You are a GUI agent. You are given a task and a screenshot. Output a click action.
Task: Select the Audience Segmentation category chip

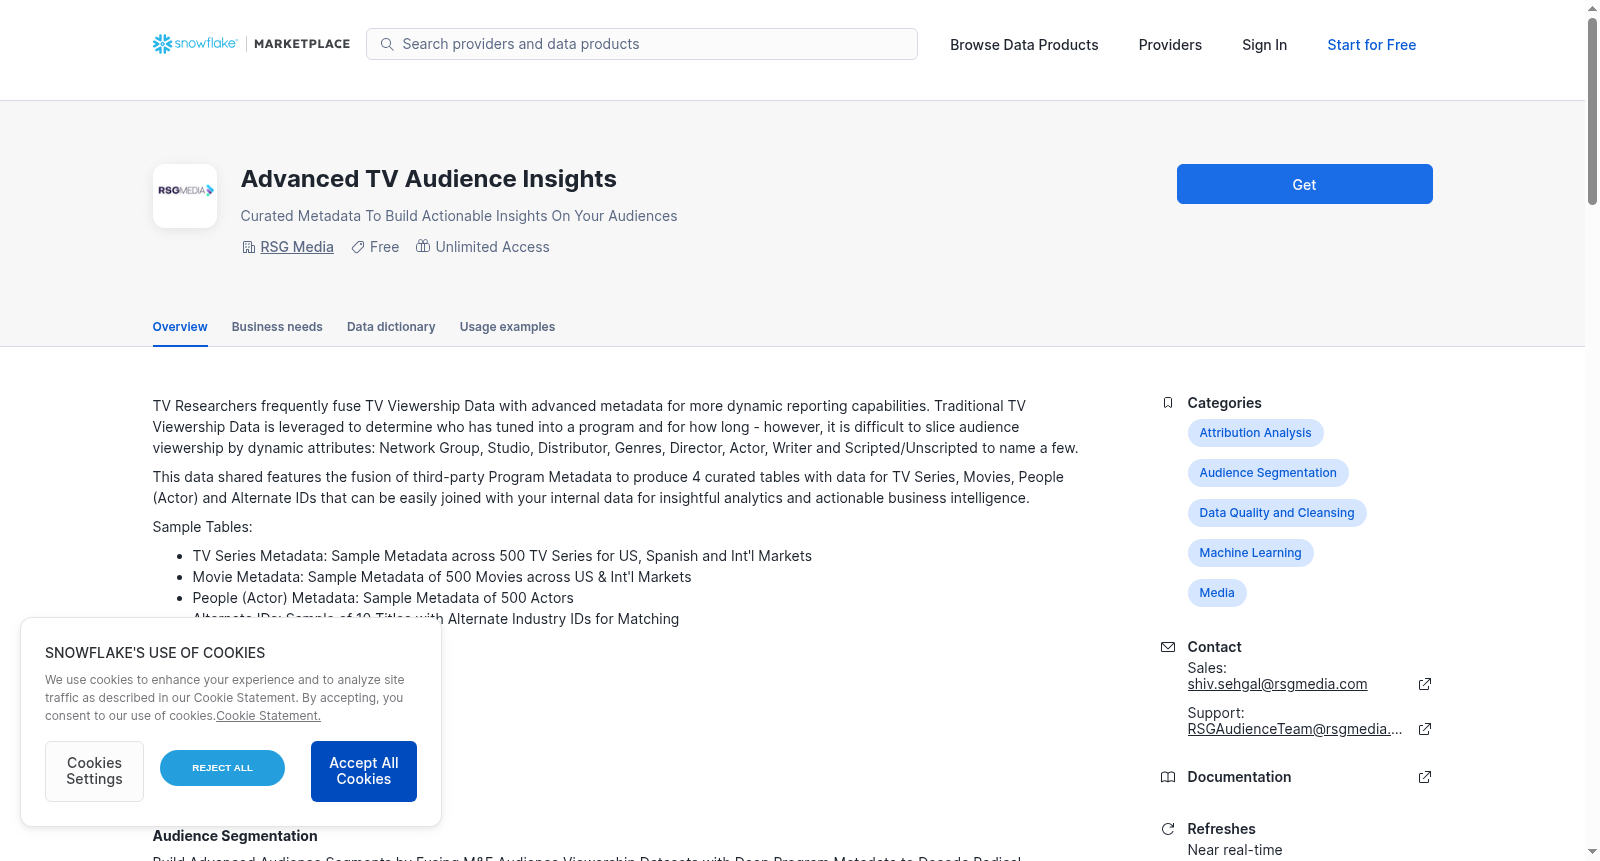(1268, 473)
